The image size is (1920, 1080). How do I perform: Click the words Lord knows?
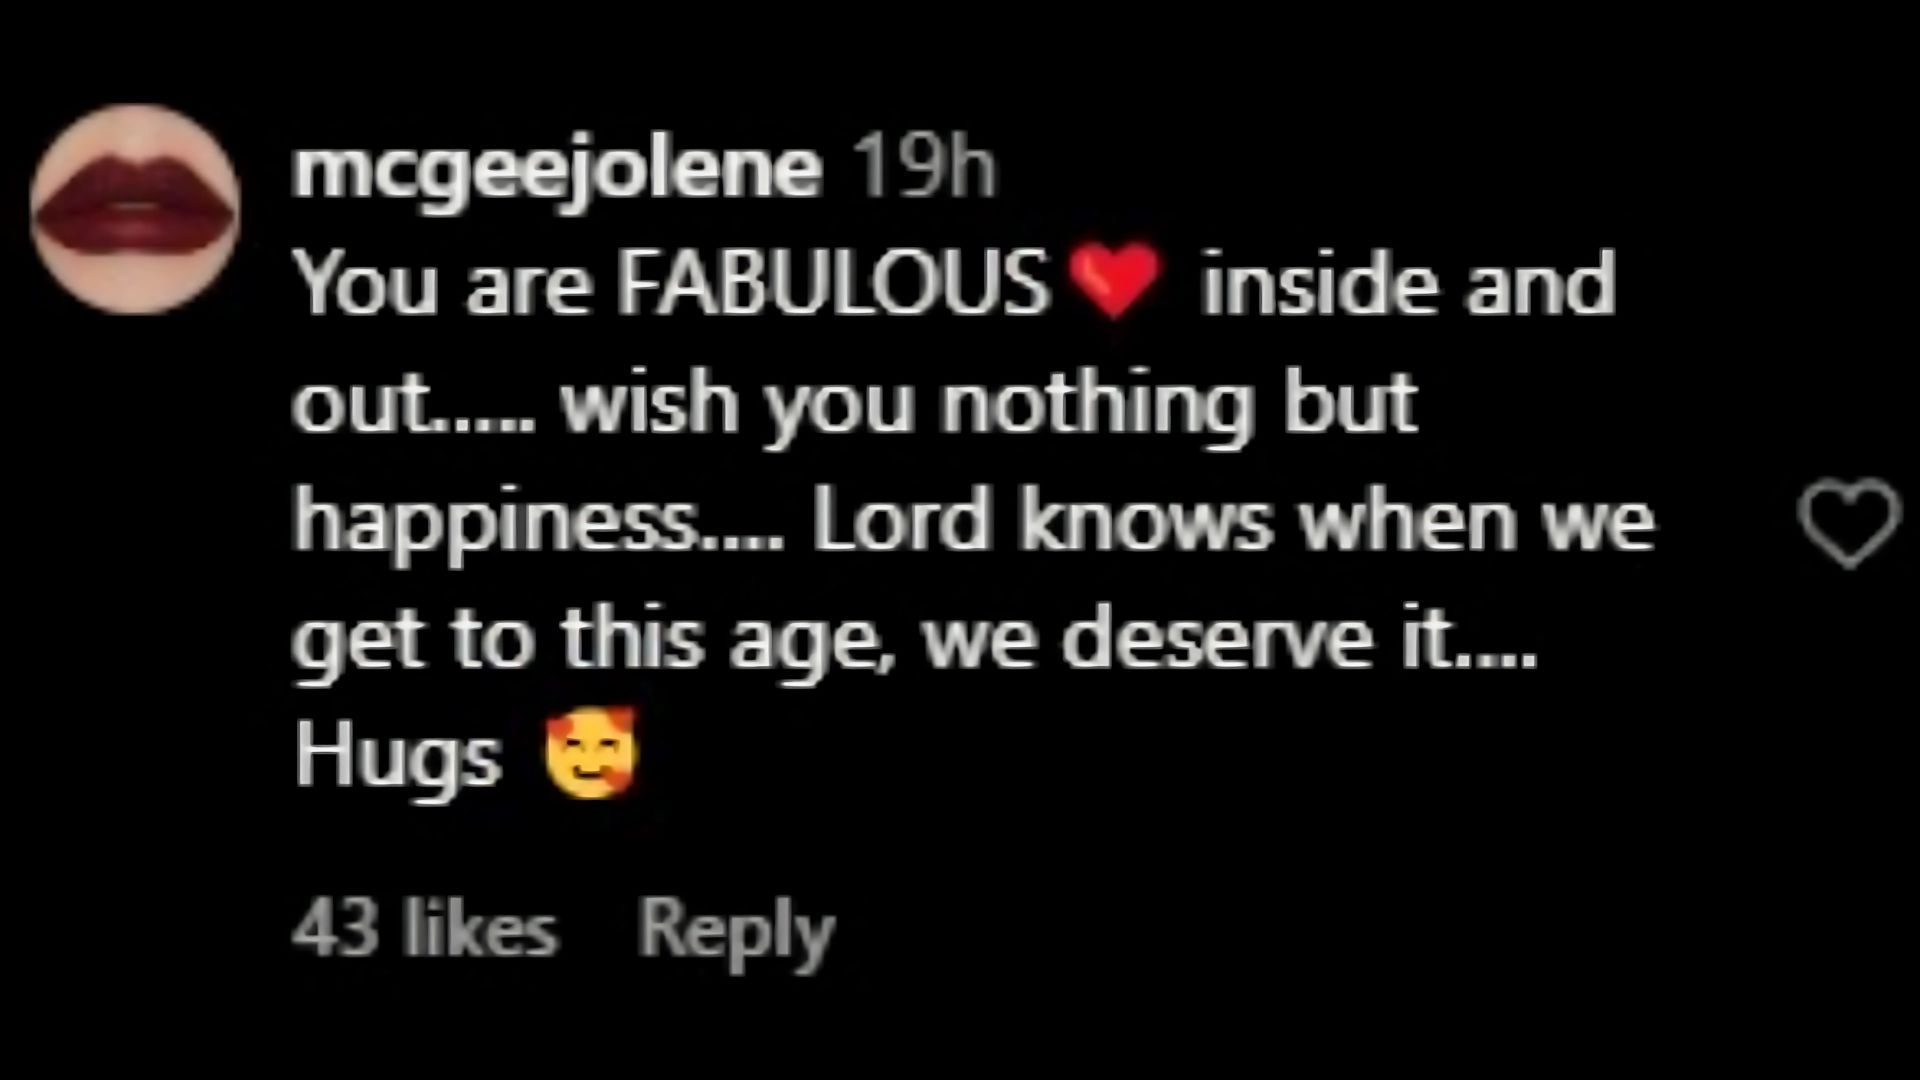pyautogui.click(x=1041, y=522)
